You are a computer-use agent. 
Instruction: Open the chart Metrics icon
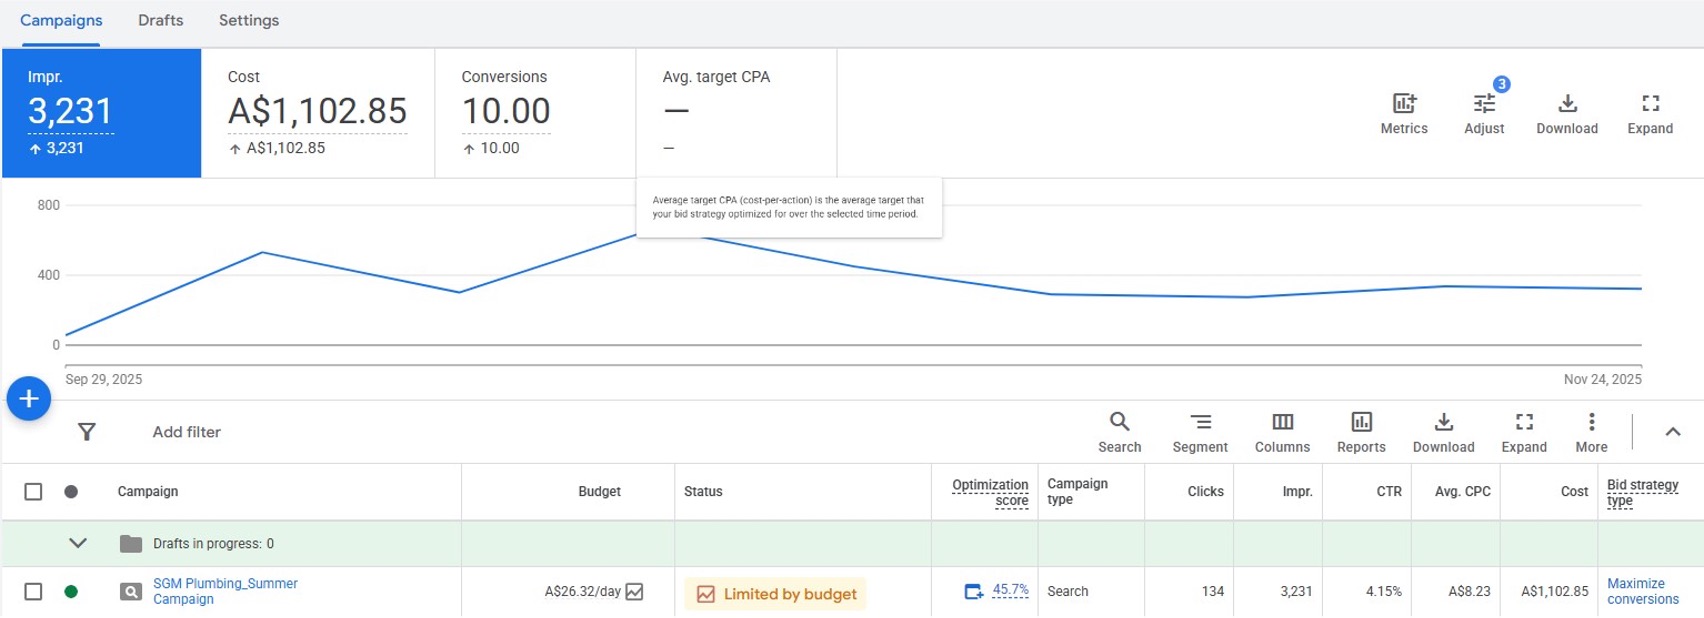click(1404, 104)
